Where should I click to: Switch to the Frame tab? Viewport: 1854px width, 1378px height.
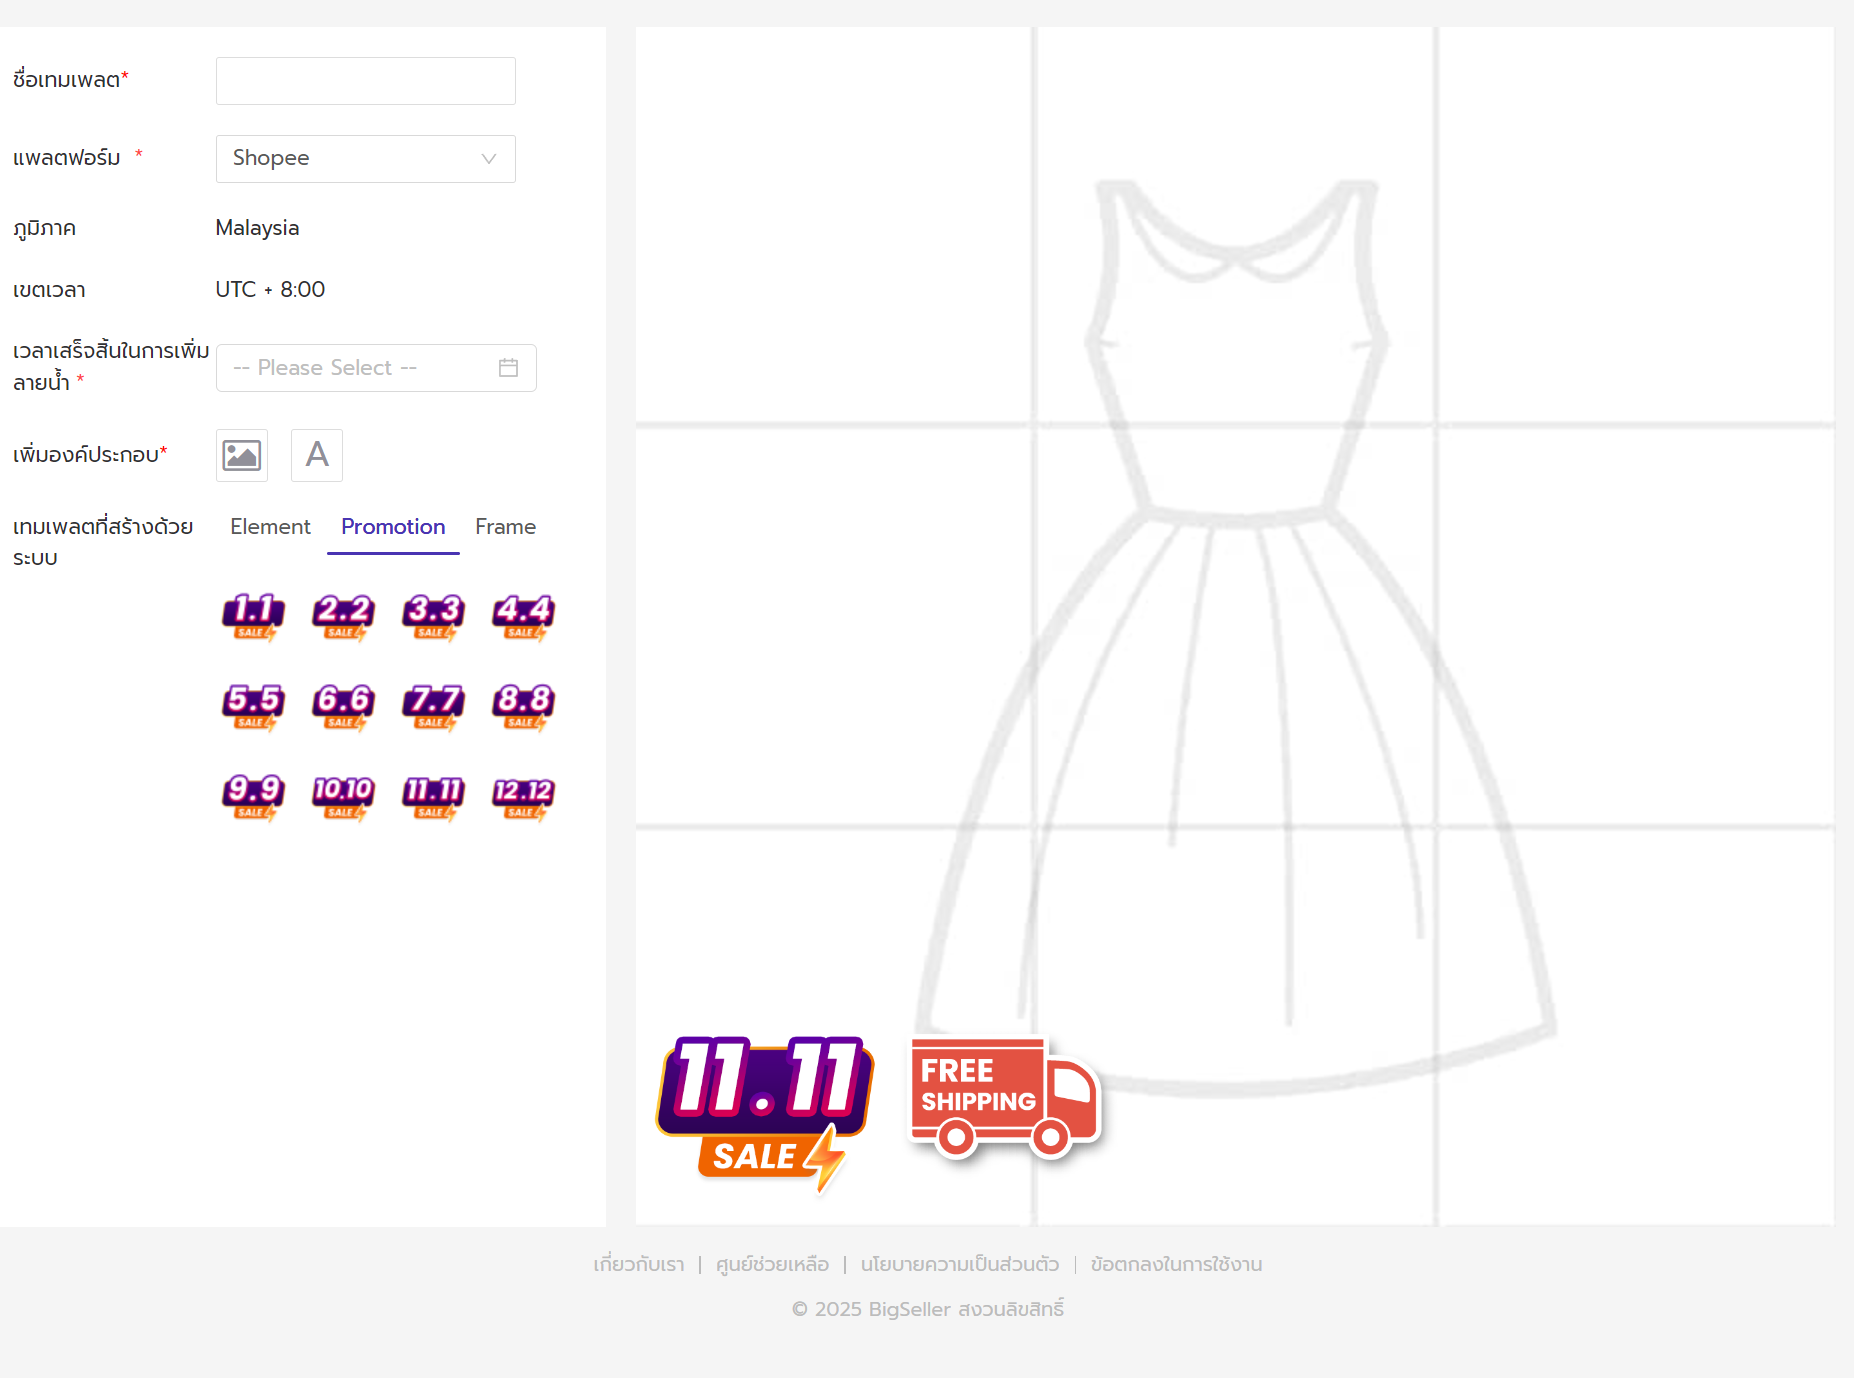tap(505, 527)
